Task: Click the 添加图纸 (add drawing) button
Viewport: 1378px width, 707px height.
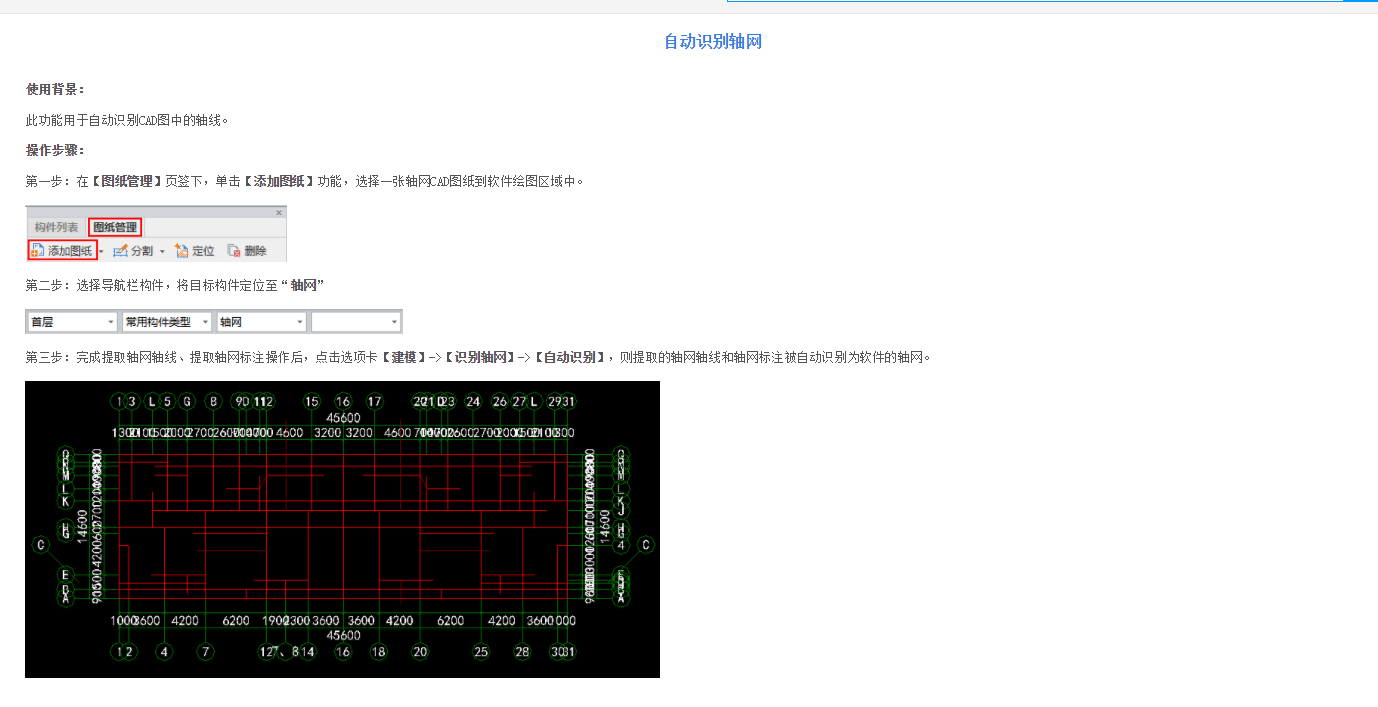Action: (x=63, y=250)
